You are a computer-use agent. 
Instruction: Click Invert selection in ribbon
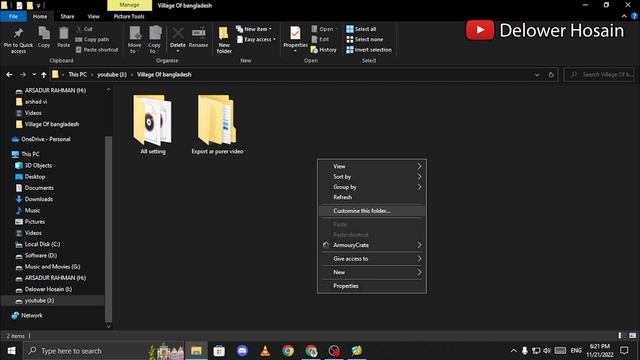click(x=369, y=50)
